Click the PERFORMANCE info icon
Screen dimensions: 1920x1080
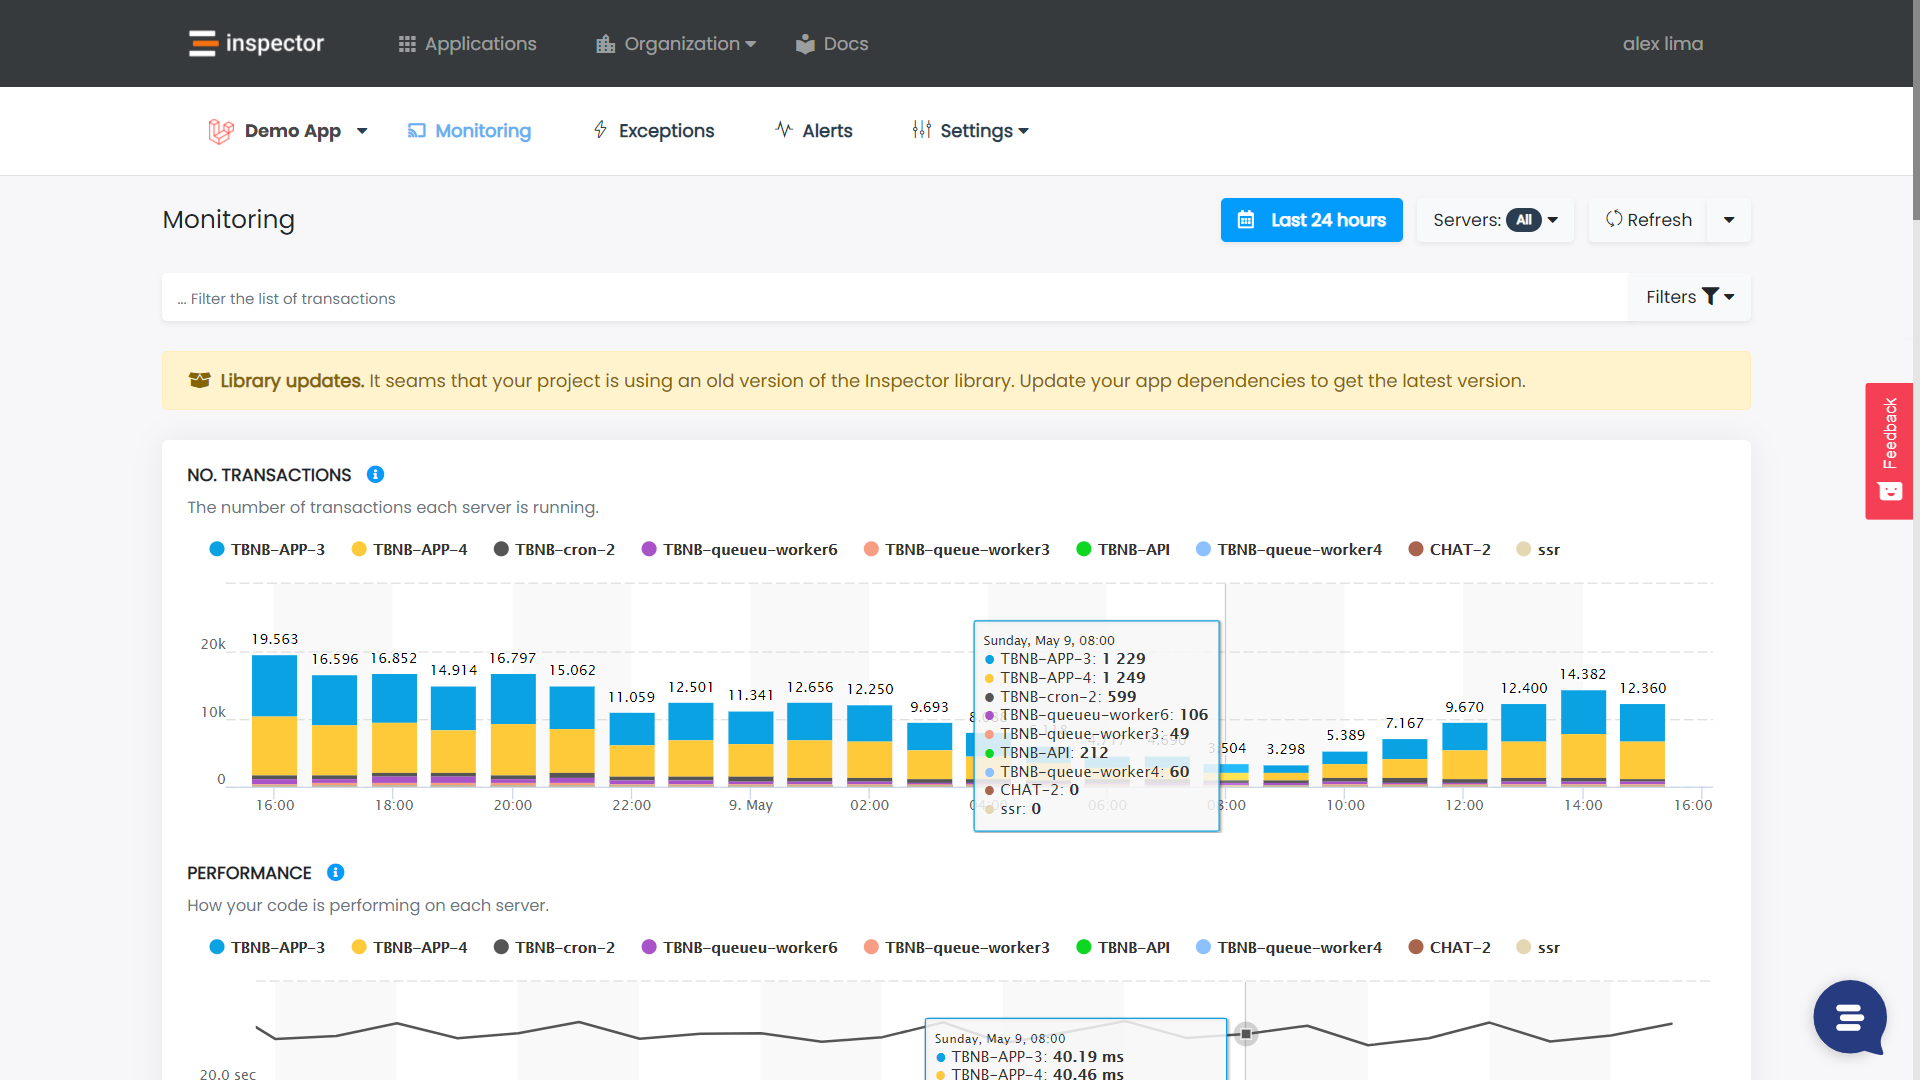[x=335, y=873]
